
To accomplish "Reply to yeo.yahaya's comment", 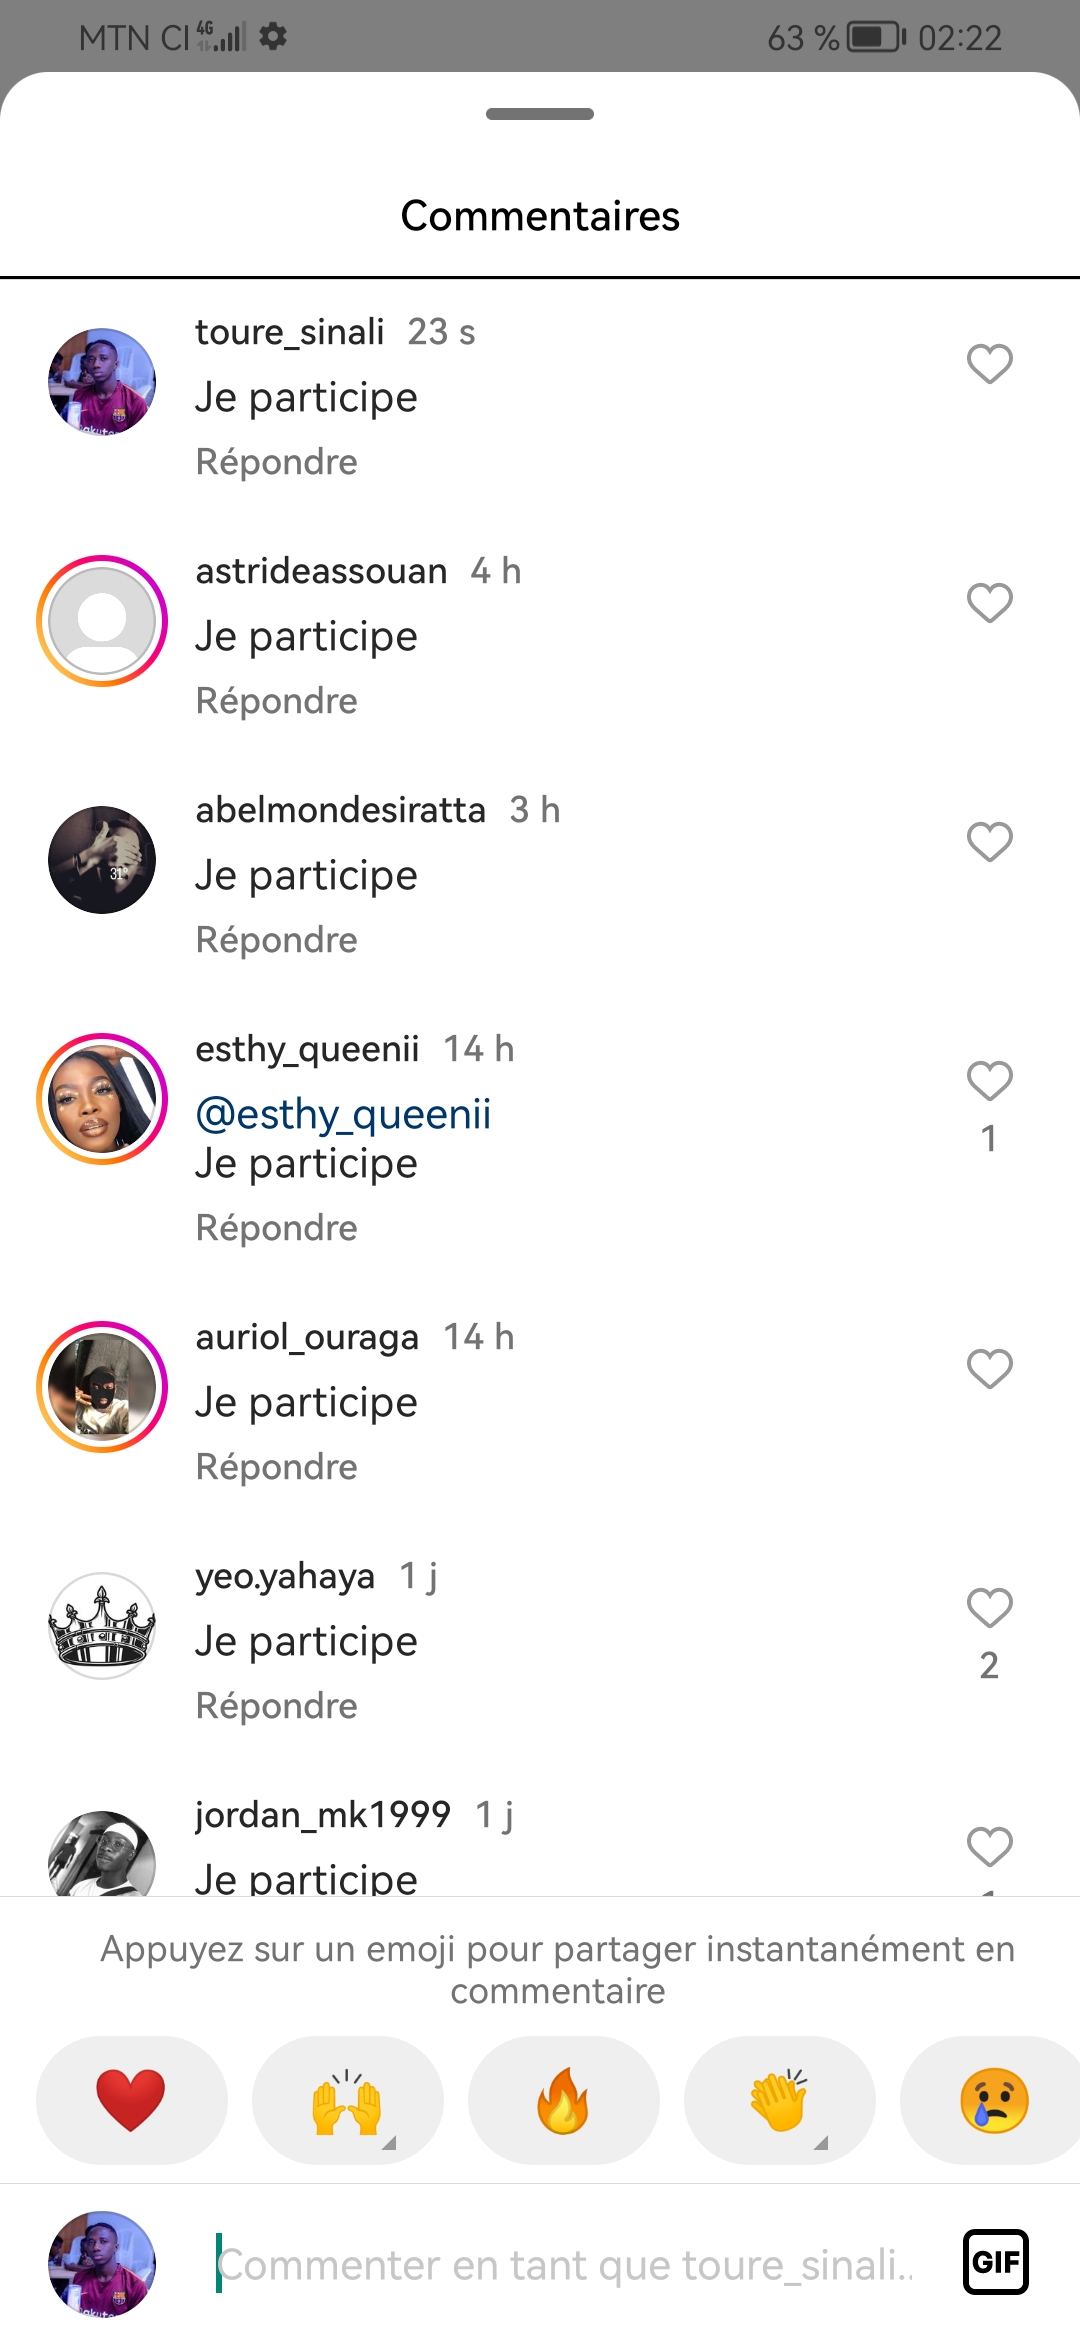I will pyautogui.click(x=276, y=1706).
